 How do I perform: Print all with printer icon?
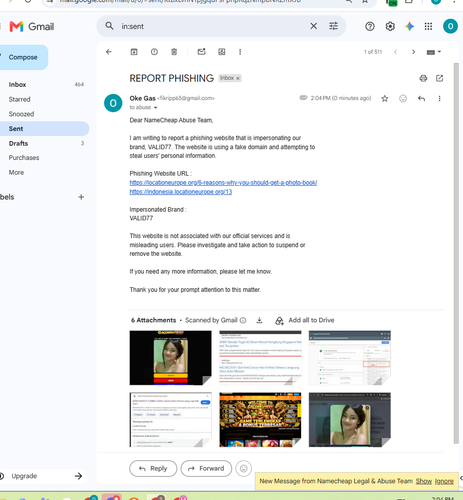(x=423, y=78)
